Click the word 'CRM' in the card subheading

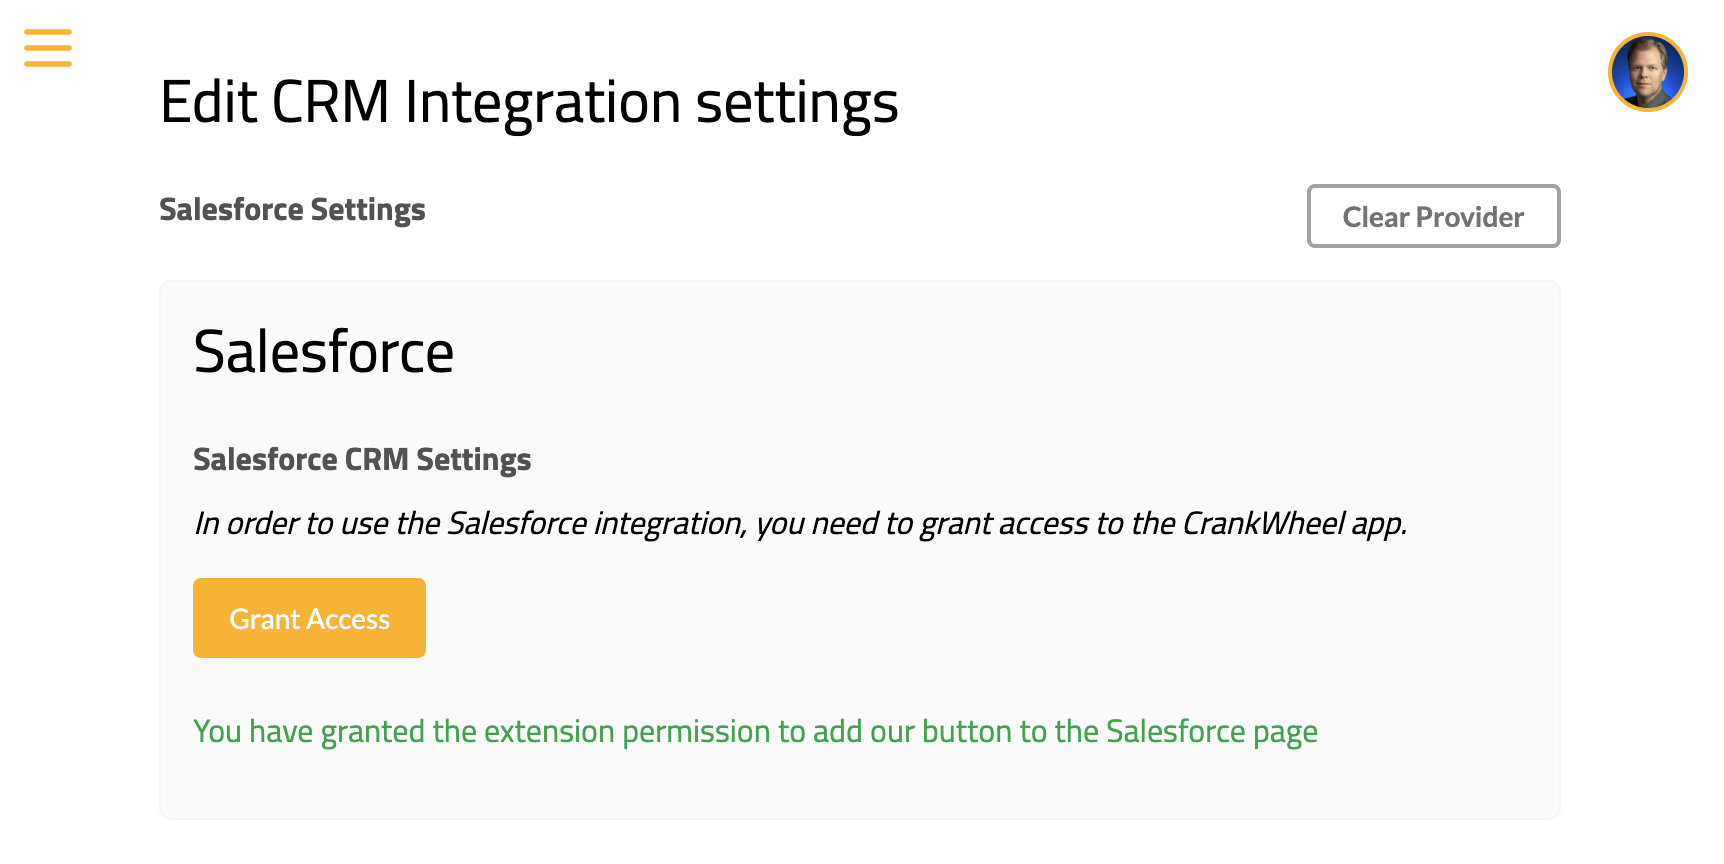pyautogui.click(x=377, y=460)
